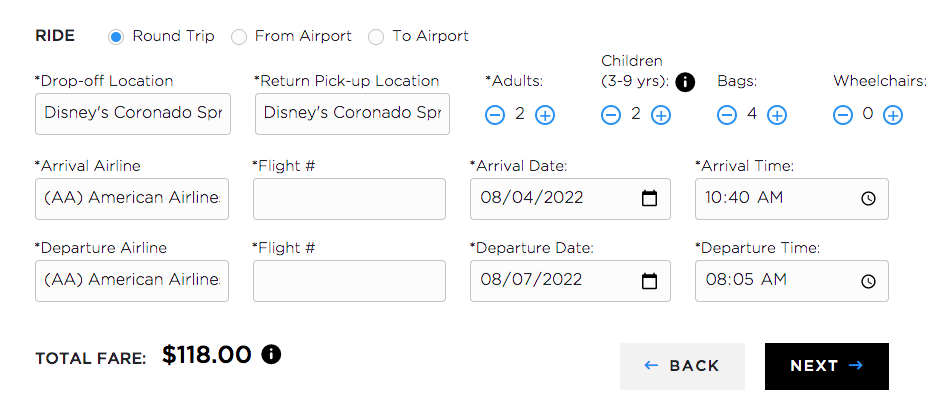929x405 pixels.
Task: Click plus icon for Children count
Action: [661, 115]
